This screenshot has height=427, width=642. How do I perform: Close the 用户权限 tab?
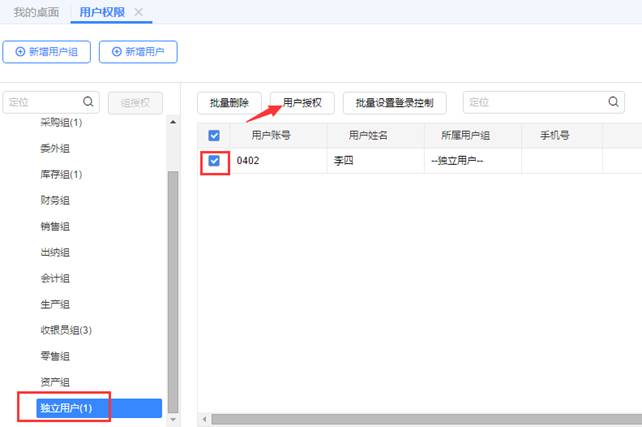point(138,12)
